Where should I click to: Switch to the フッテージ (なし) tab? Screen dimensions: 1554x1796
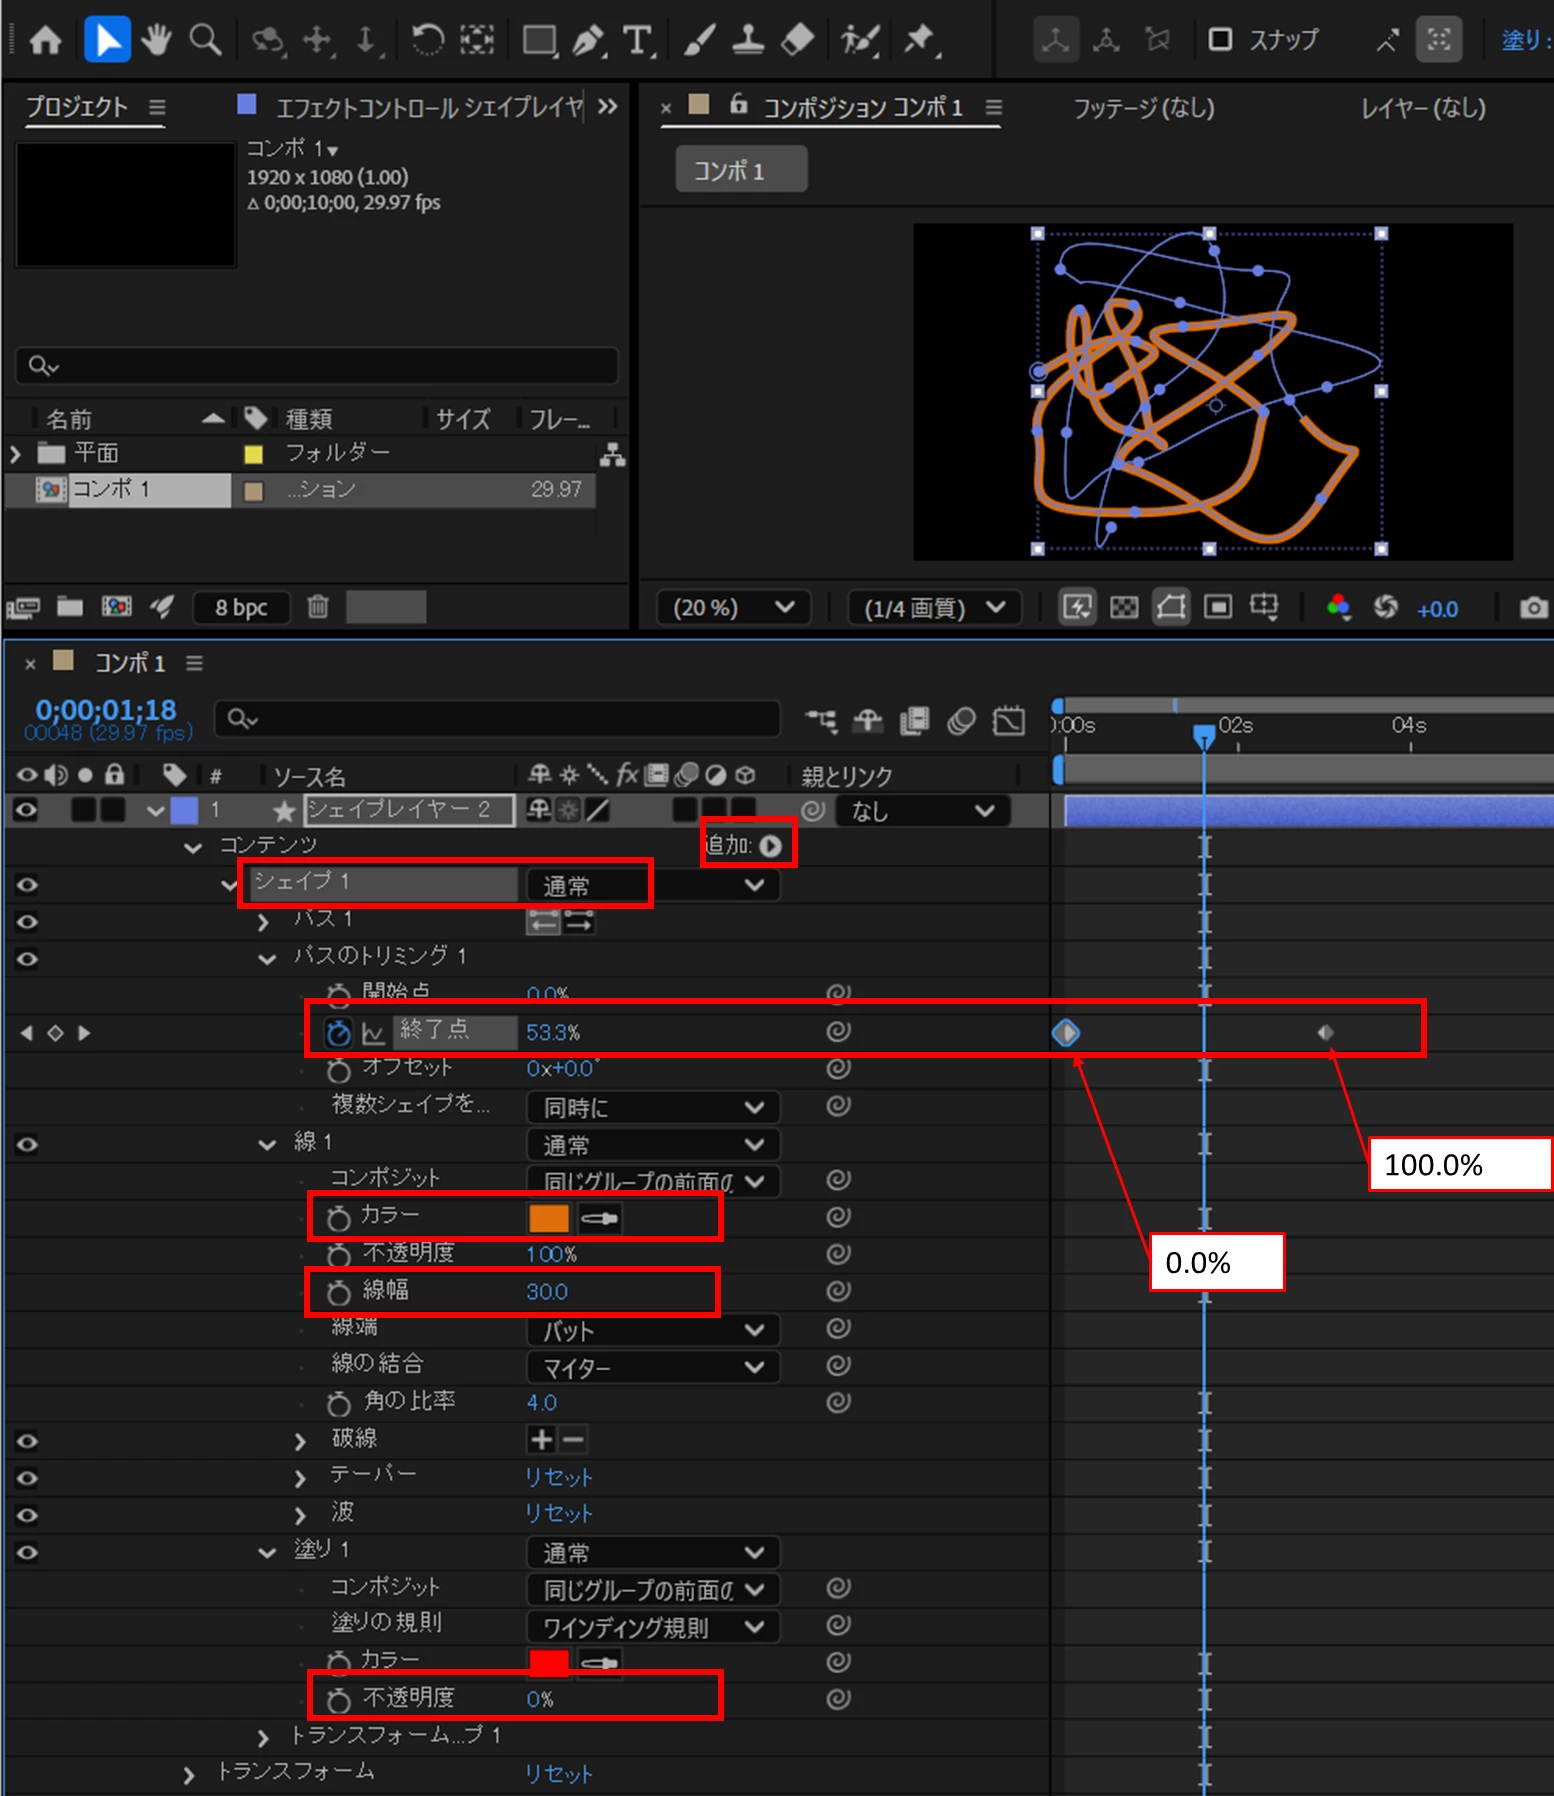click(x=1144, y=107)
